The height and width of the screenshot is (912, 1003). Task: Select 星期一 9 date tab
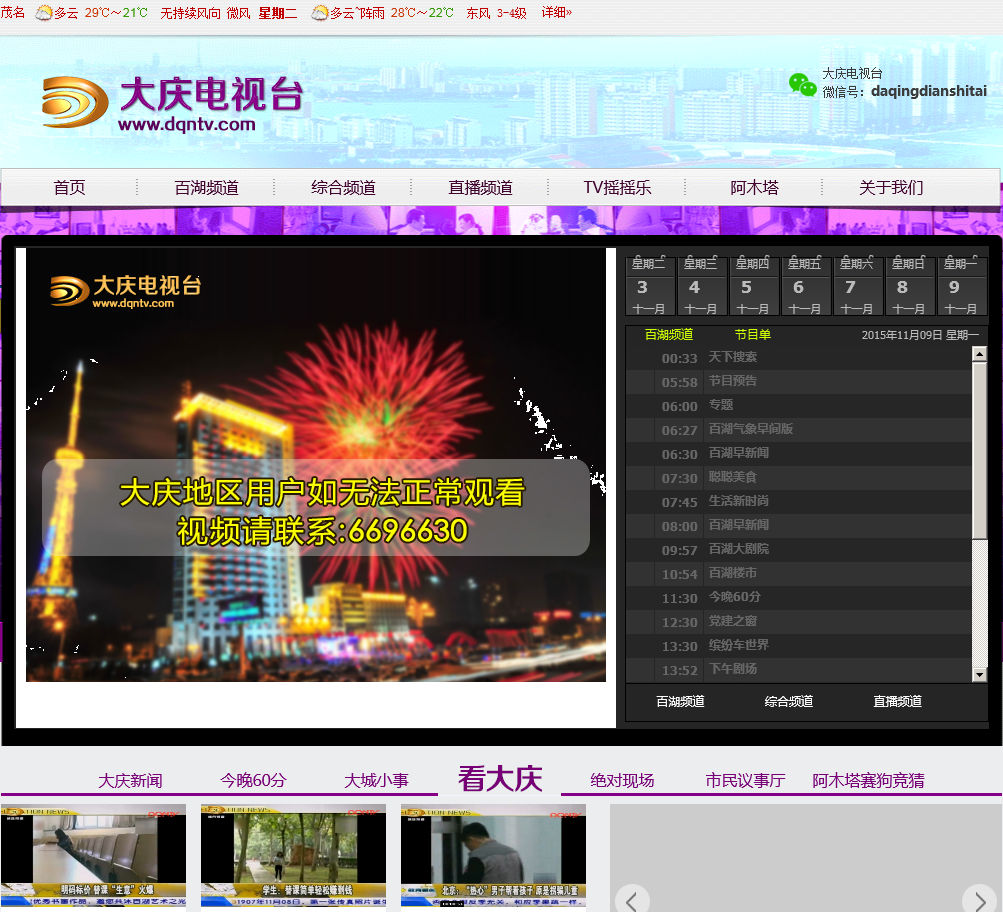click(x=962, y=286)
